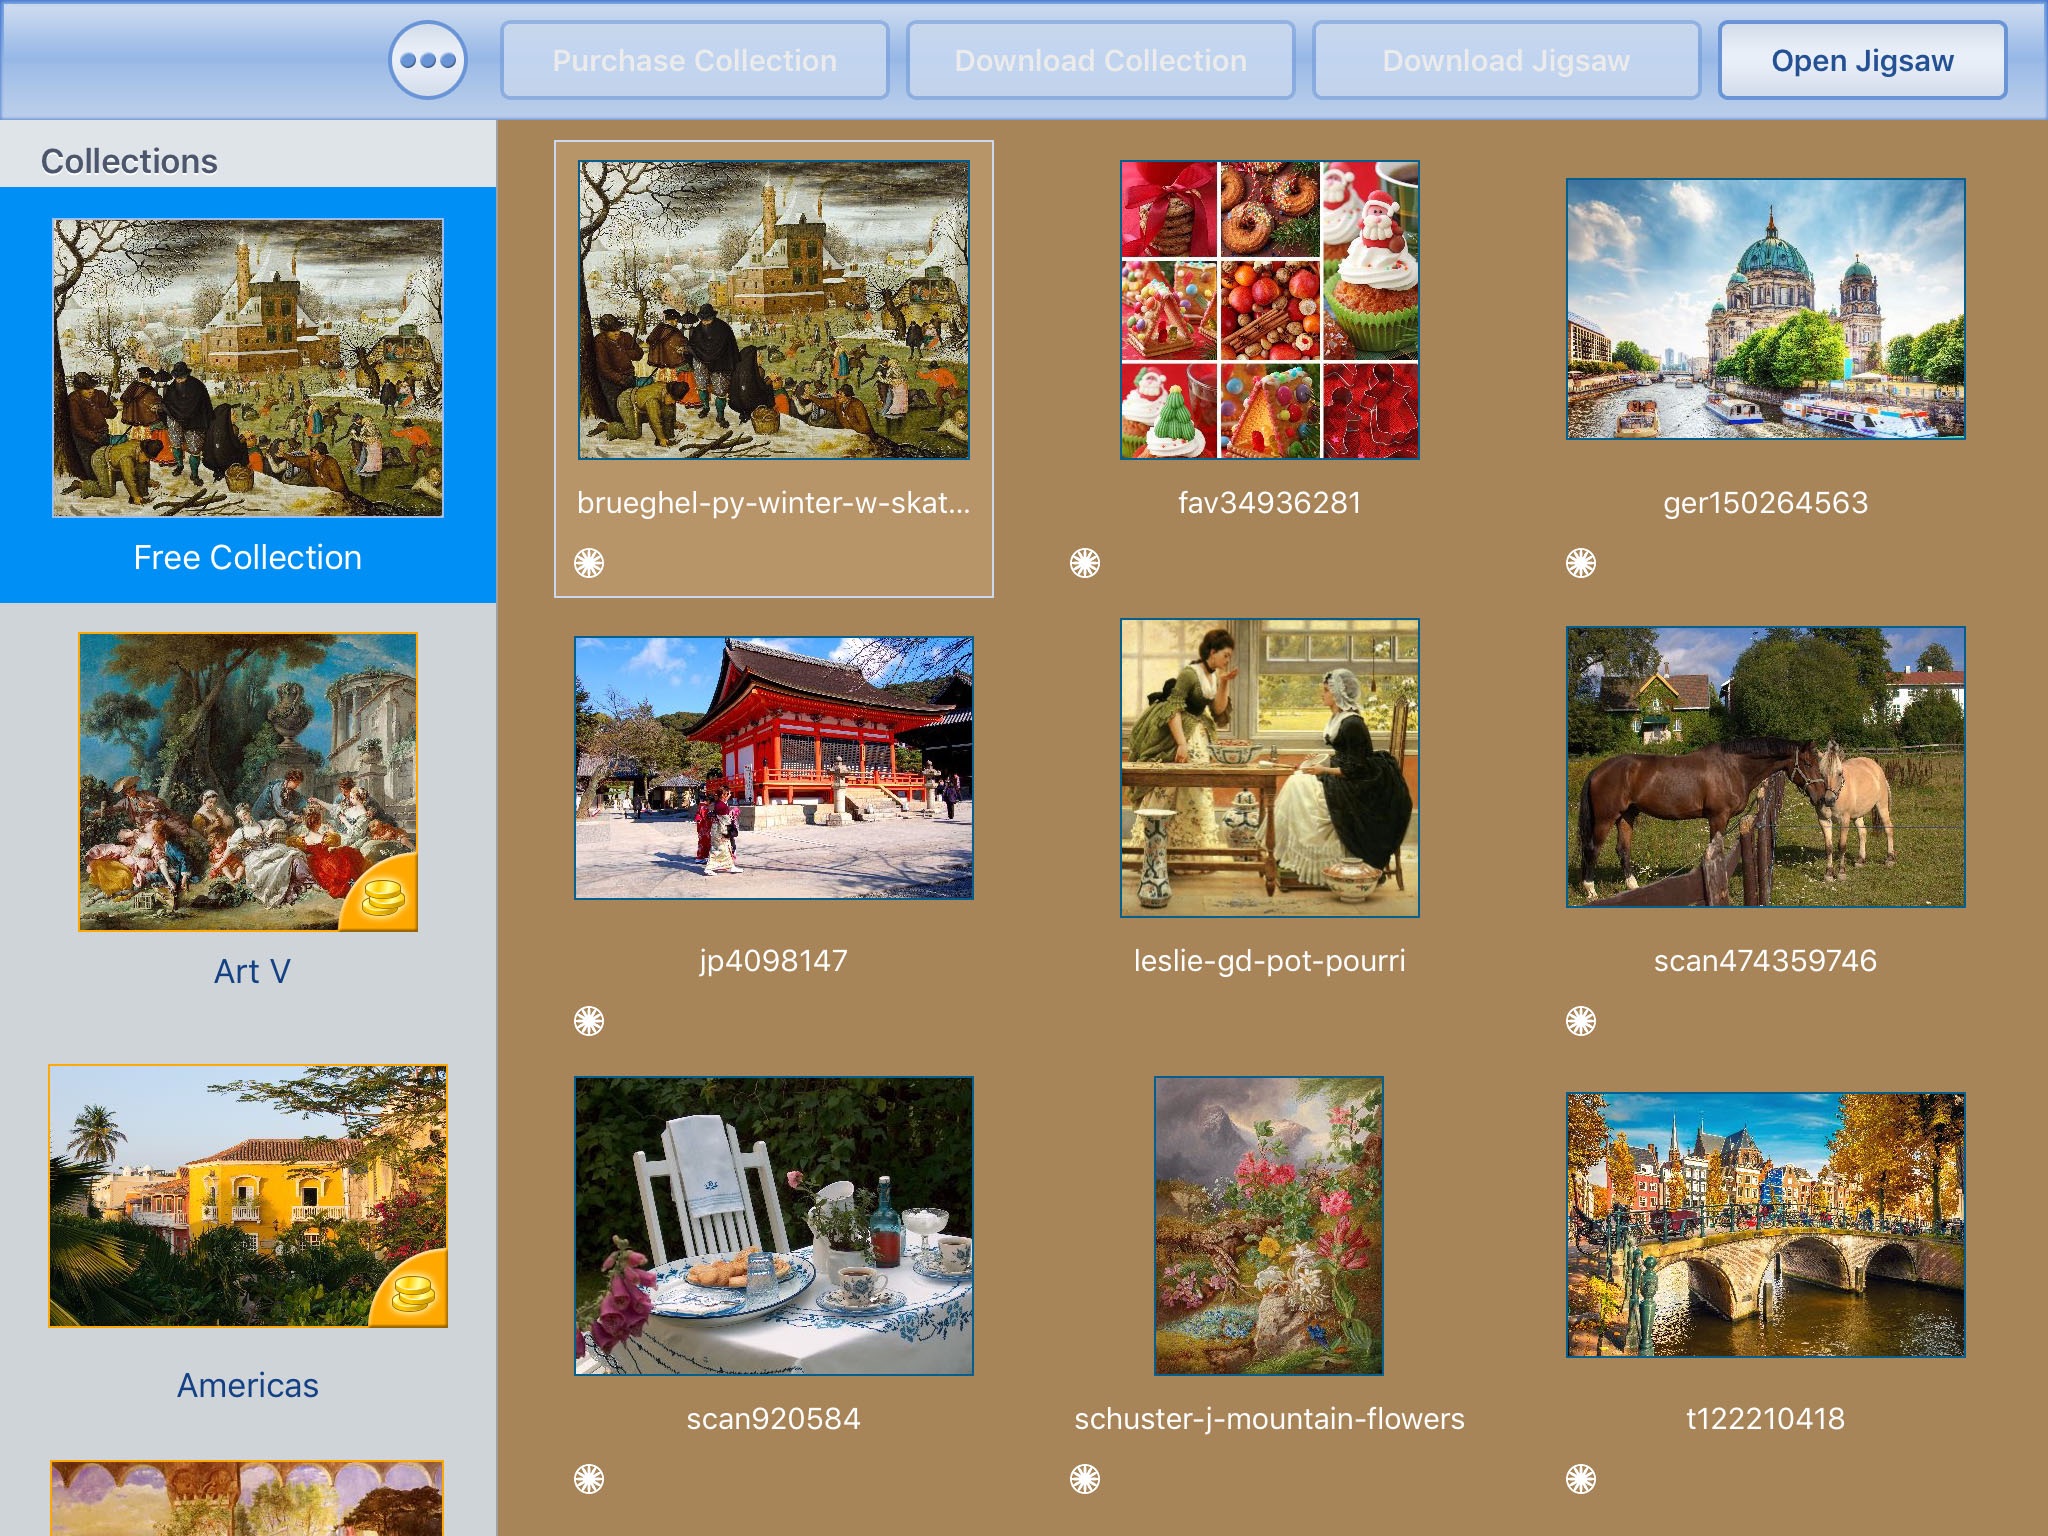Open the three-dots more options button
This screenshot has height=1536, width=2048.
pos(427,61)
